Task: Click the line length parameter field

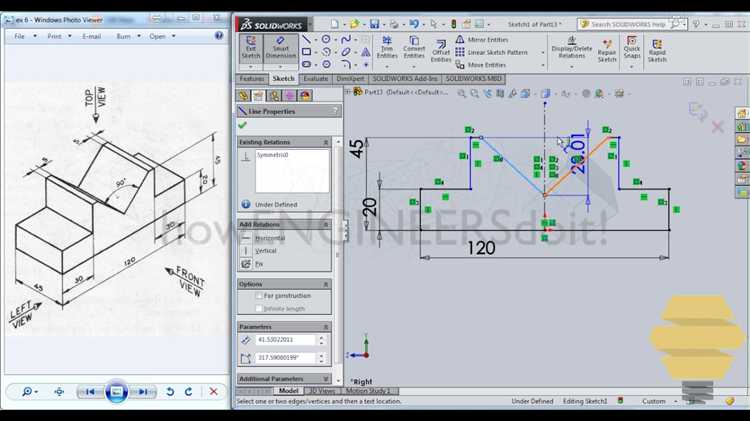Action: click(x=286, y=340)
